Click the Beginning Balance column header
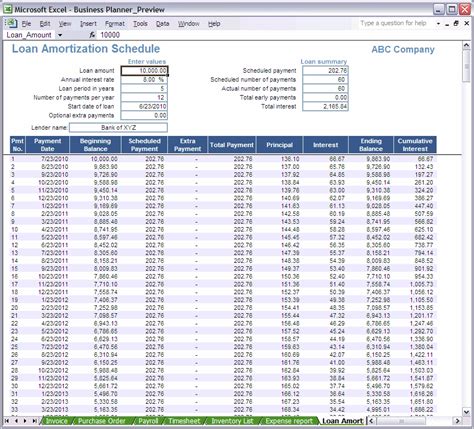This screenshot has width=474, height=429. (x=95, y=145)
